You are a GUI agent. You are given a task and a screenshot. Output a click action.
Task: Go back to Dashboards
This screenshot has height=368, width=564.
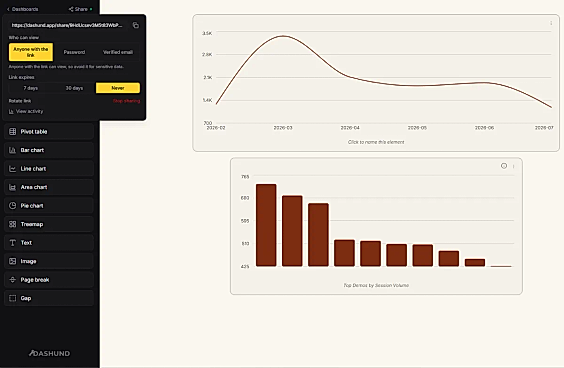point(22,9)
